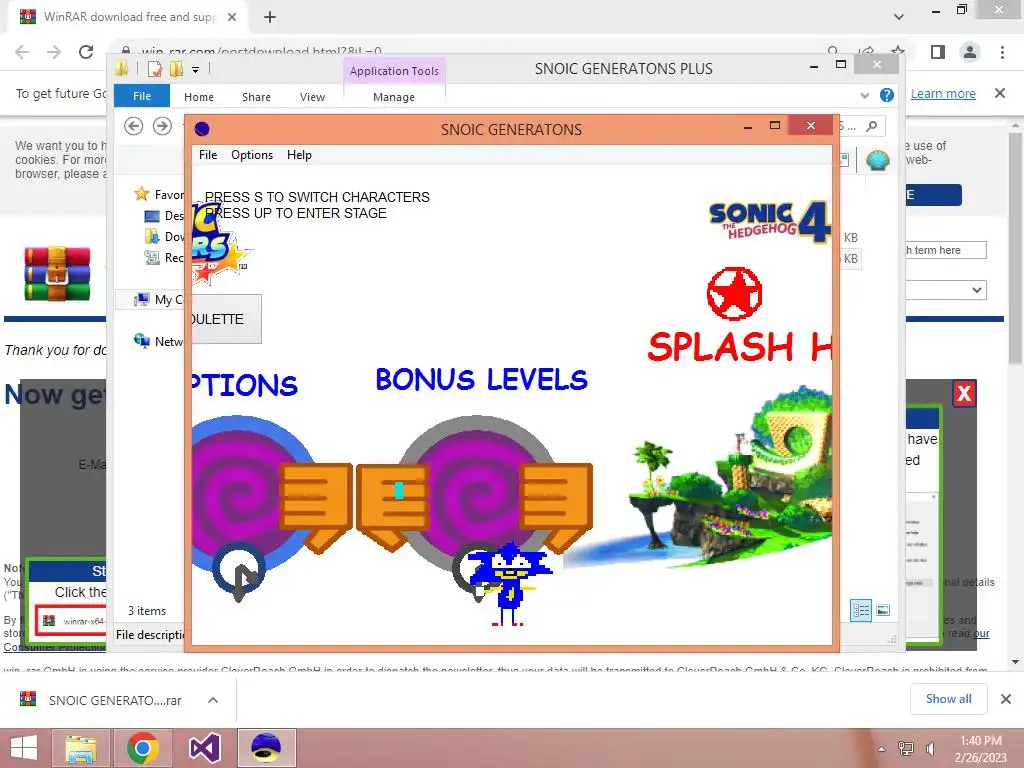
Task: Click the Sonic Riders logo in game
Action: pos(219,246)
